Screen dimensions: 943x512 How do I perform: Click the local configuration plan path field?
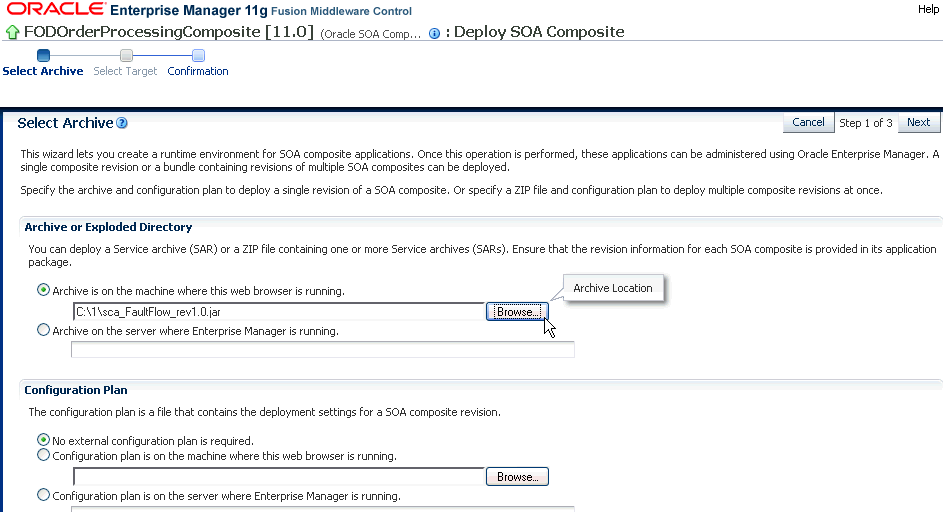coord(278,477)
